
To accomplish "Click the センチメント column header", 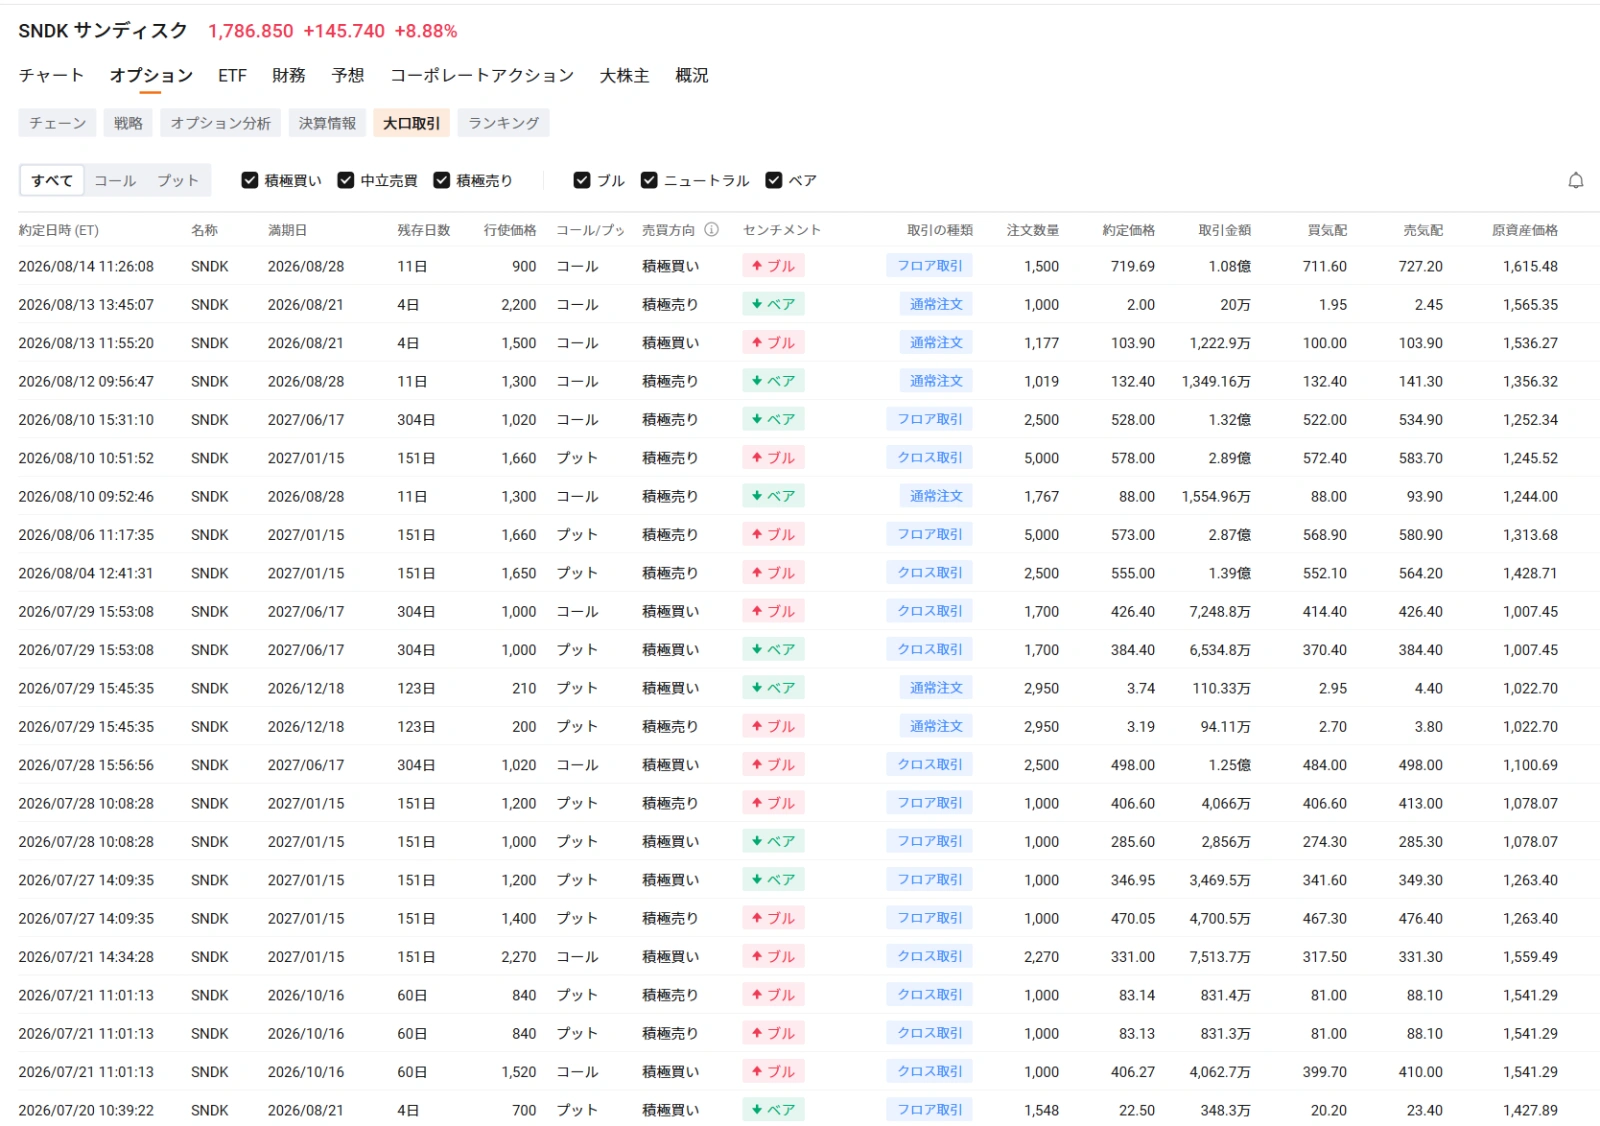I will [782, 230].
